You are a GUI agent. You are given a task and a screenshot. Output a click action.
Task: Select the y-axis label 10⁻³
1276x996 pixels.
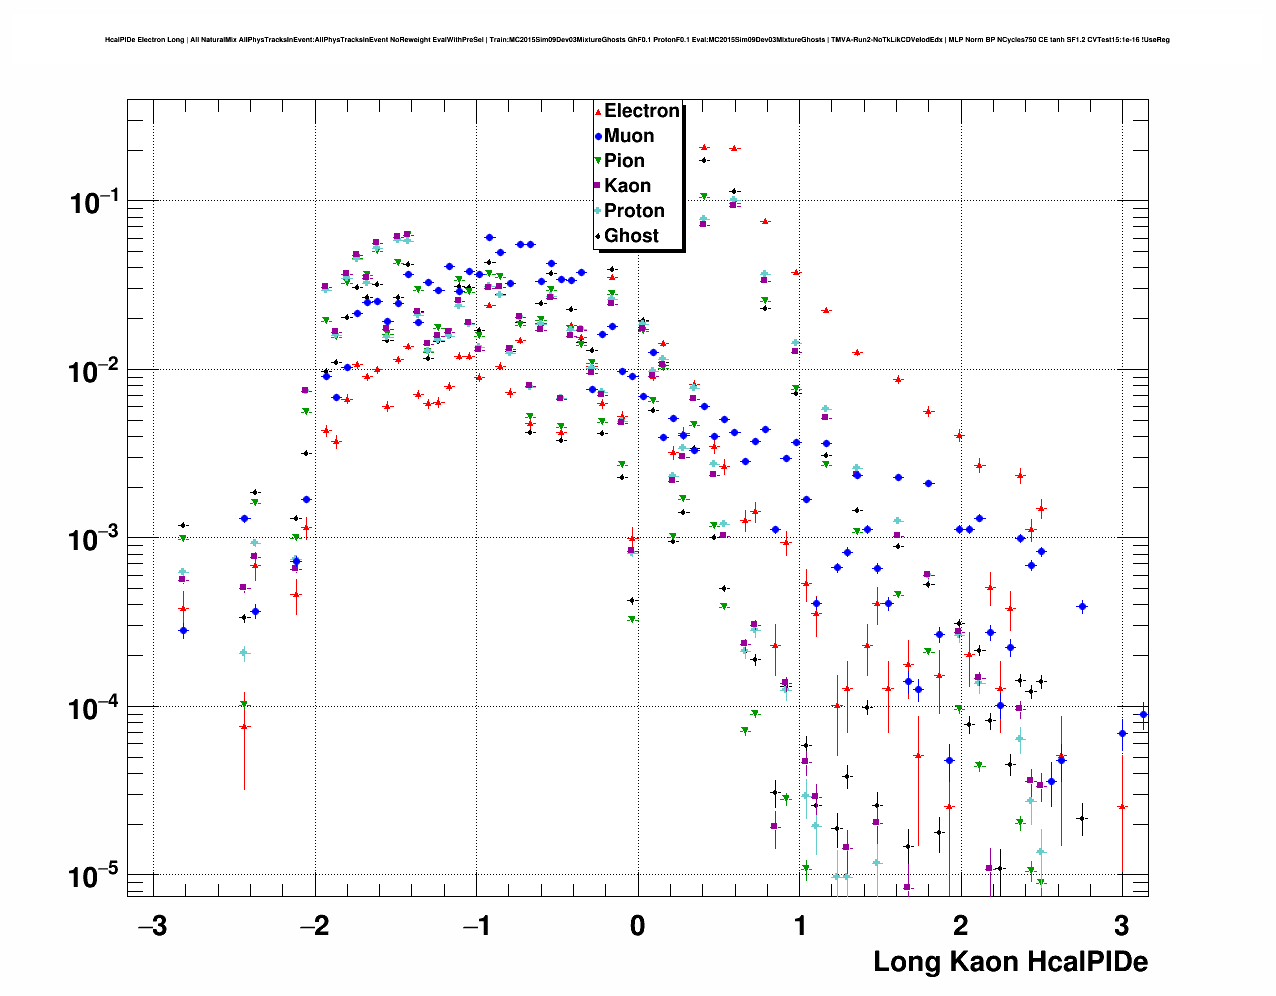tap(95, 539)
